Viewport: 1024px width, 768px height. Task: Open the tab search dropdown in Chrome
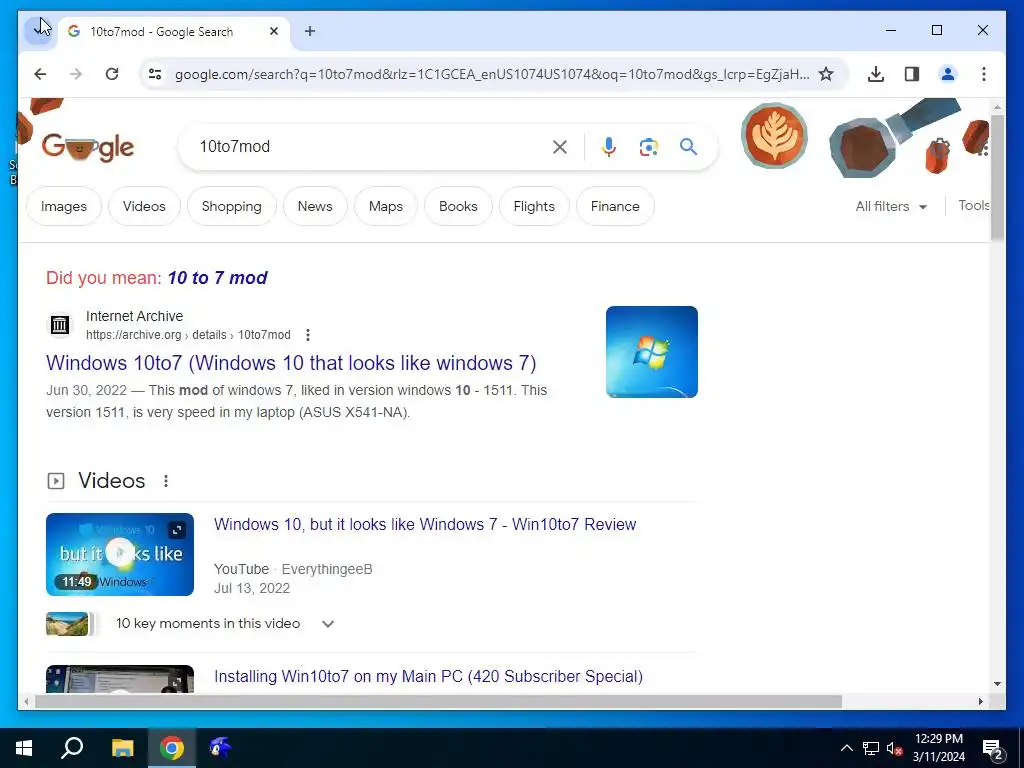tap(39, 30)
